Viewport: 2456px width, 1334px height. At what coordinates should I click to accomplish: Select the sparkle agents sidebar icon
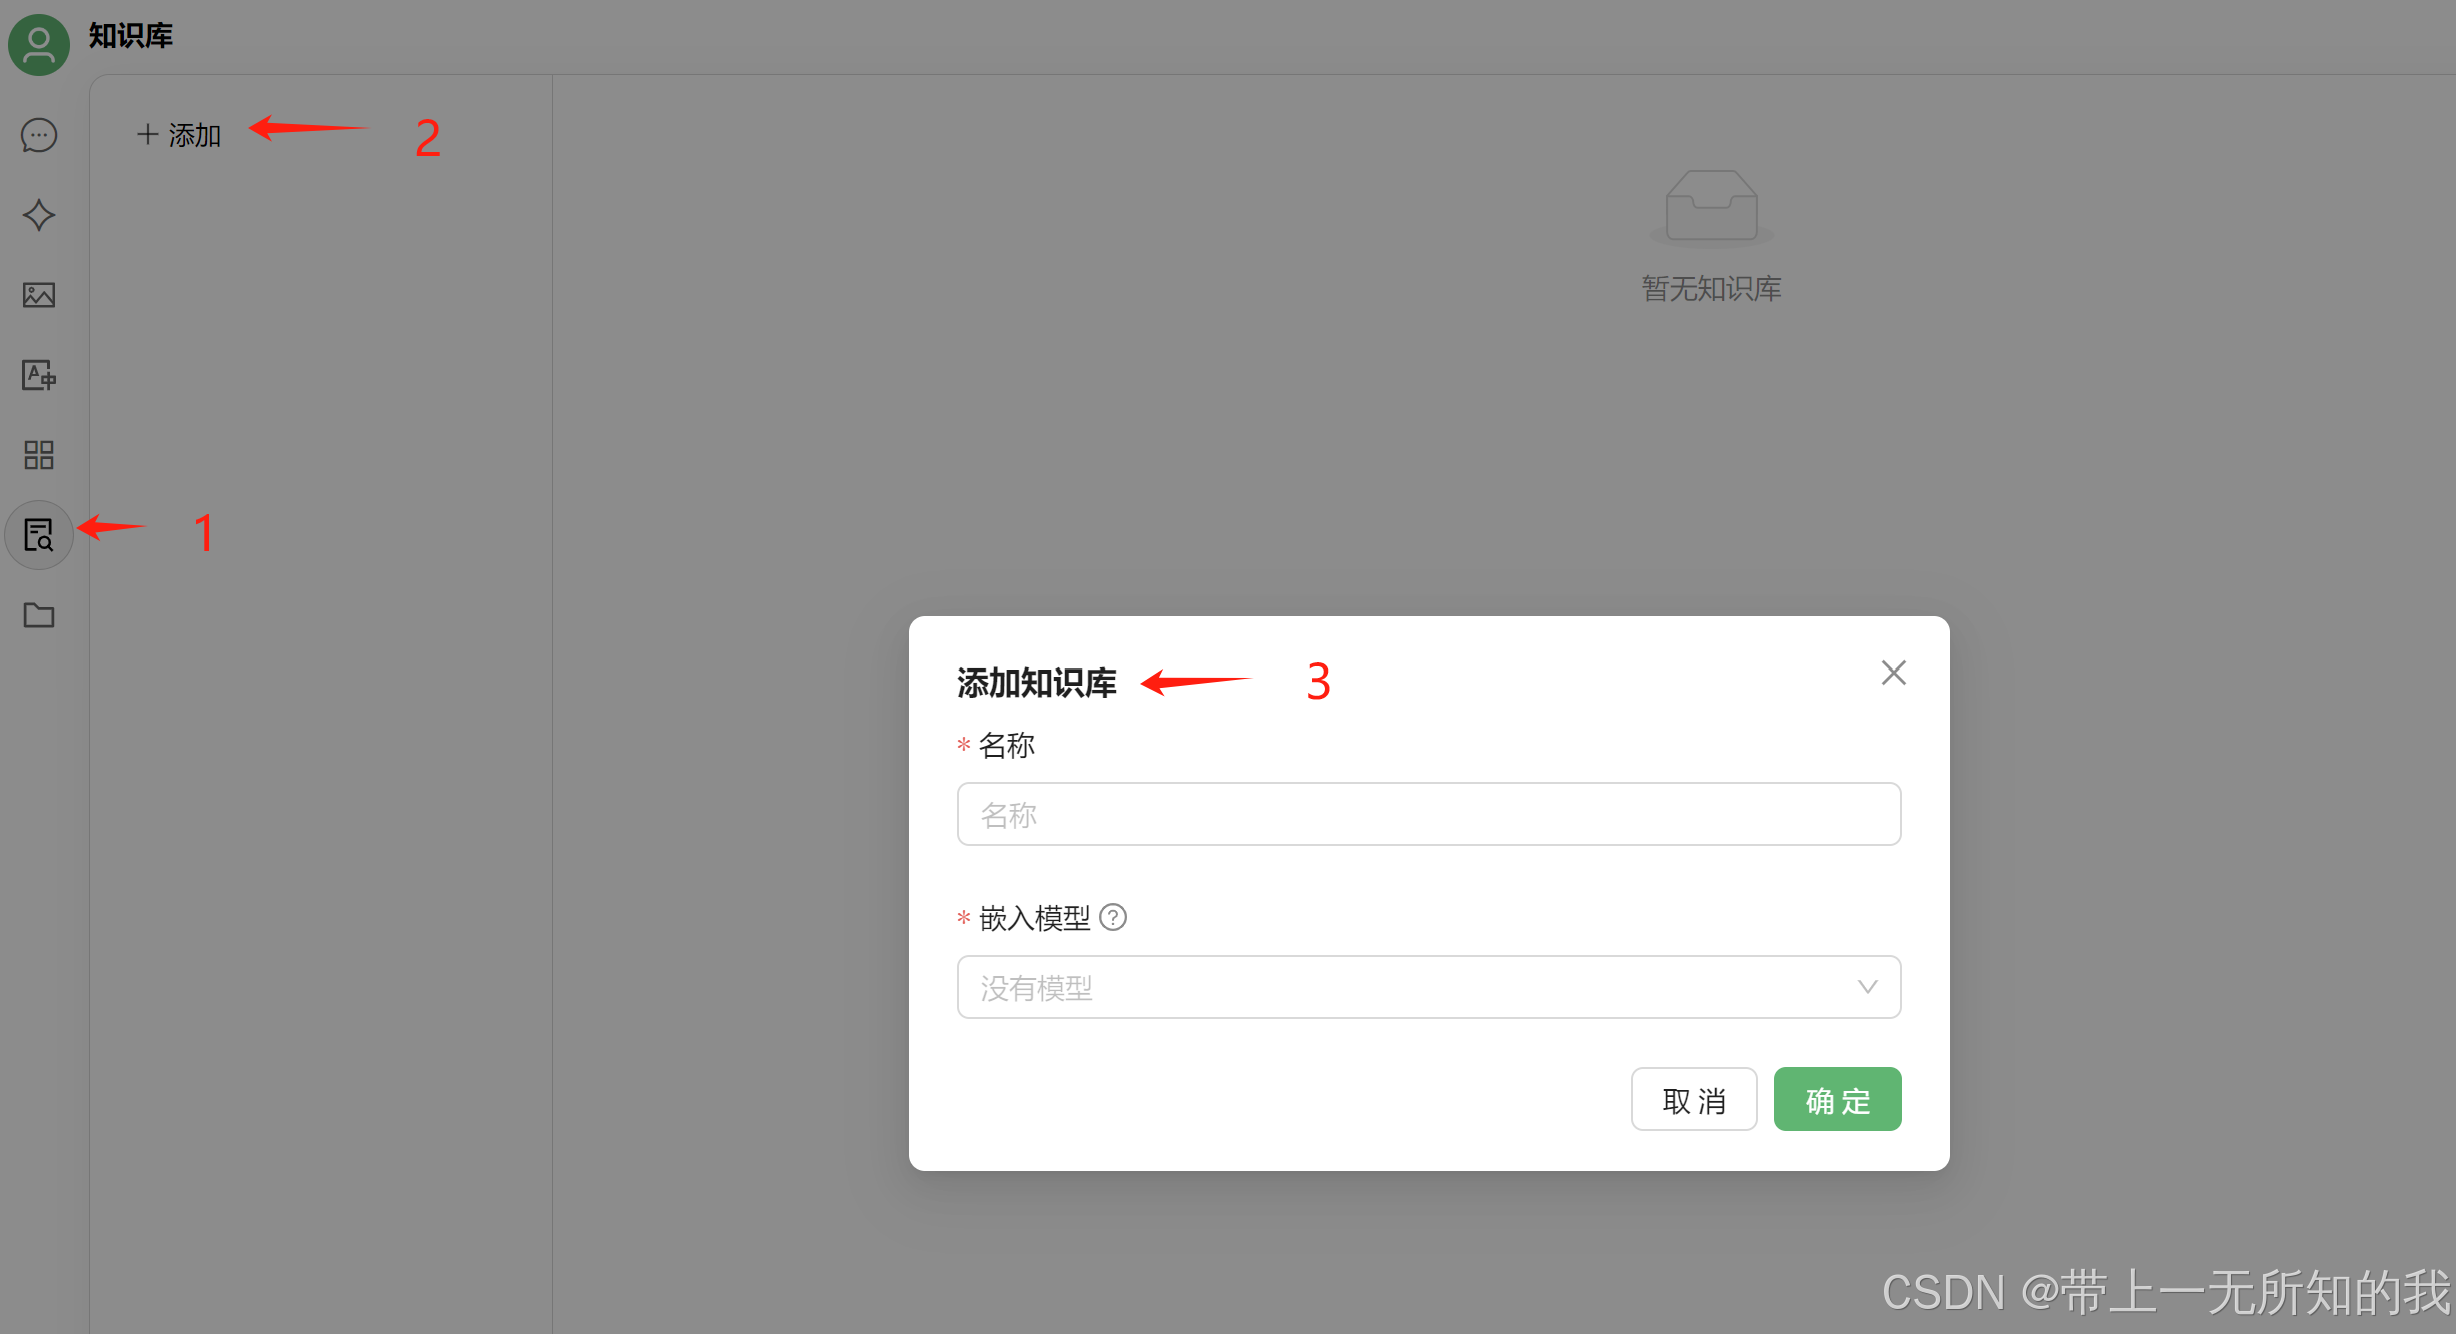tap(39, 215)
